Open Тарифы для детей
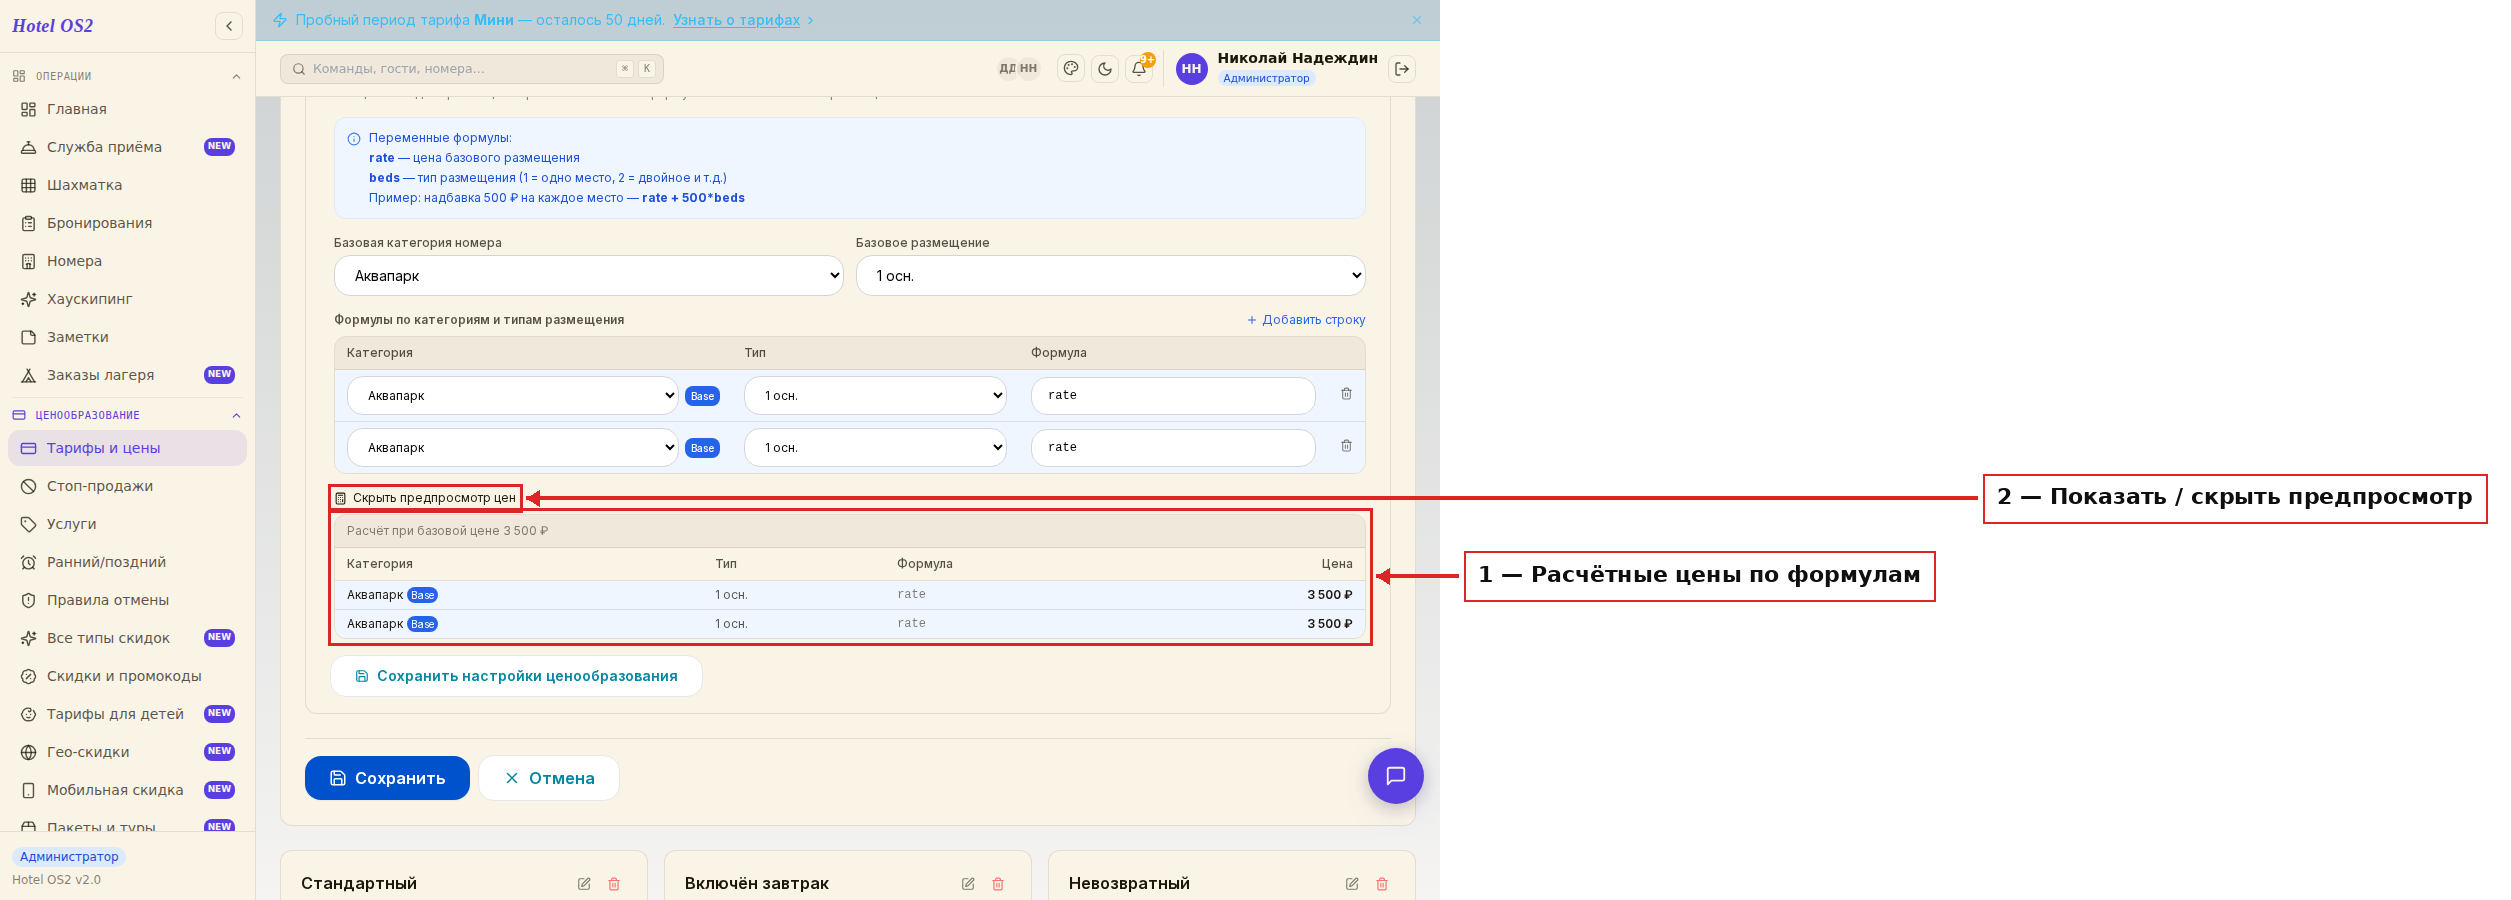This screenshot has height=900, width=2511. click(127, 714)
